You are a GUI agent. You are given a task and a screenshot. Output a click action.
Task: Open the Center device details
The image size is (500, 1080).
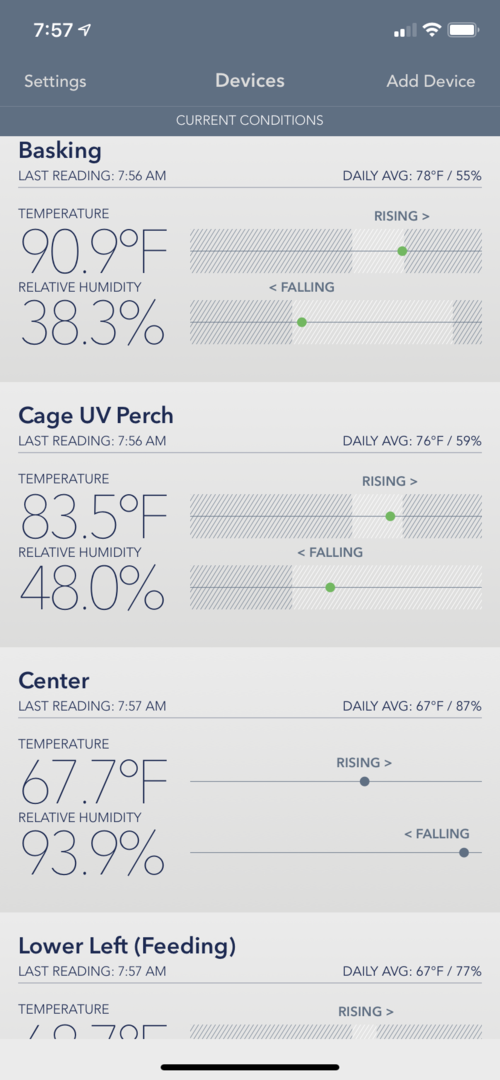pos(250,780)
